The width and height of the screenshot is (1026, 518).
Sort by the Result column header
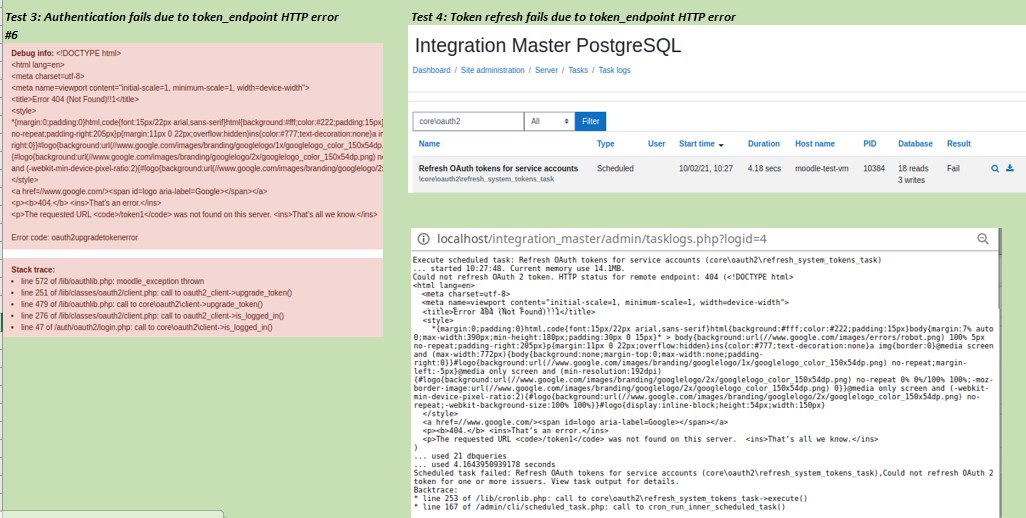pyautogui.click(x=959, y=144)
